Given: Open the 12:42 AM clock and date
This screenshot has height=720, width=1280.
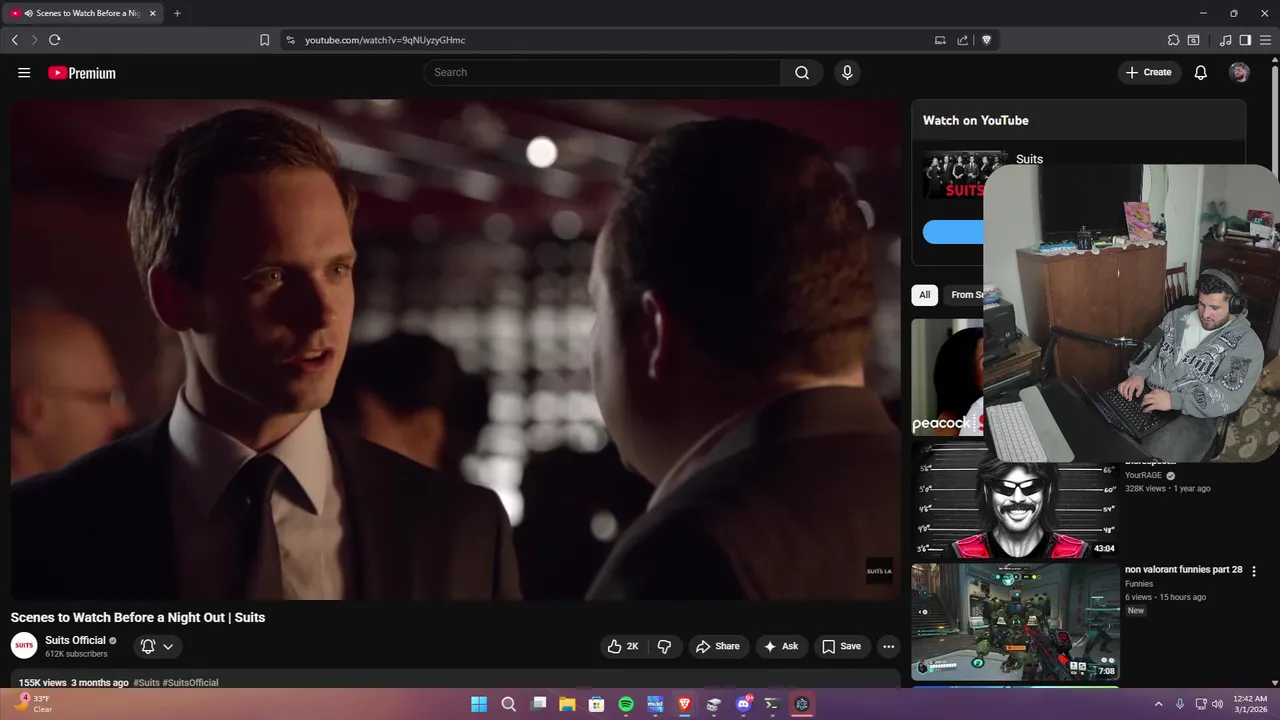Looking at the screenshot, I should [1250, 704].
